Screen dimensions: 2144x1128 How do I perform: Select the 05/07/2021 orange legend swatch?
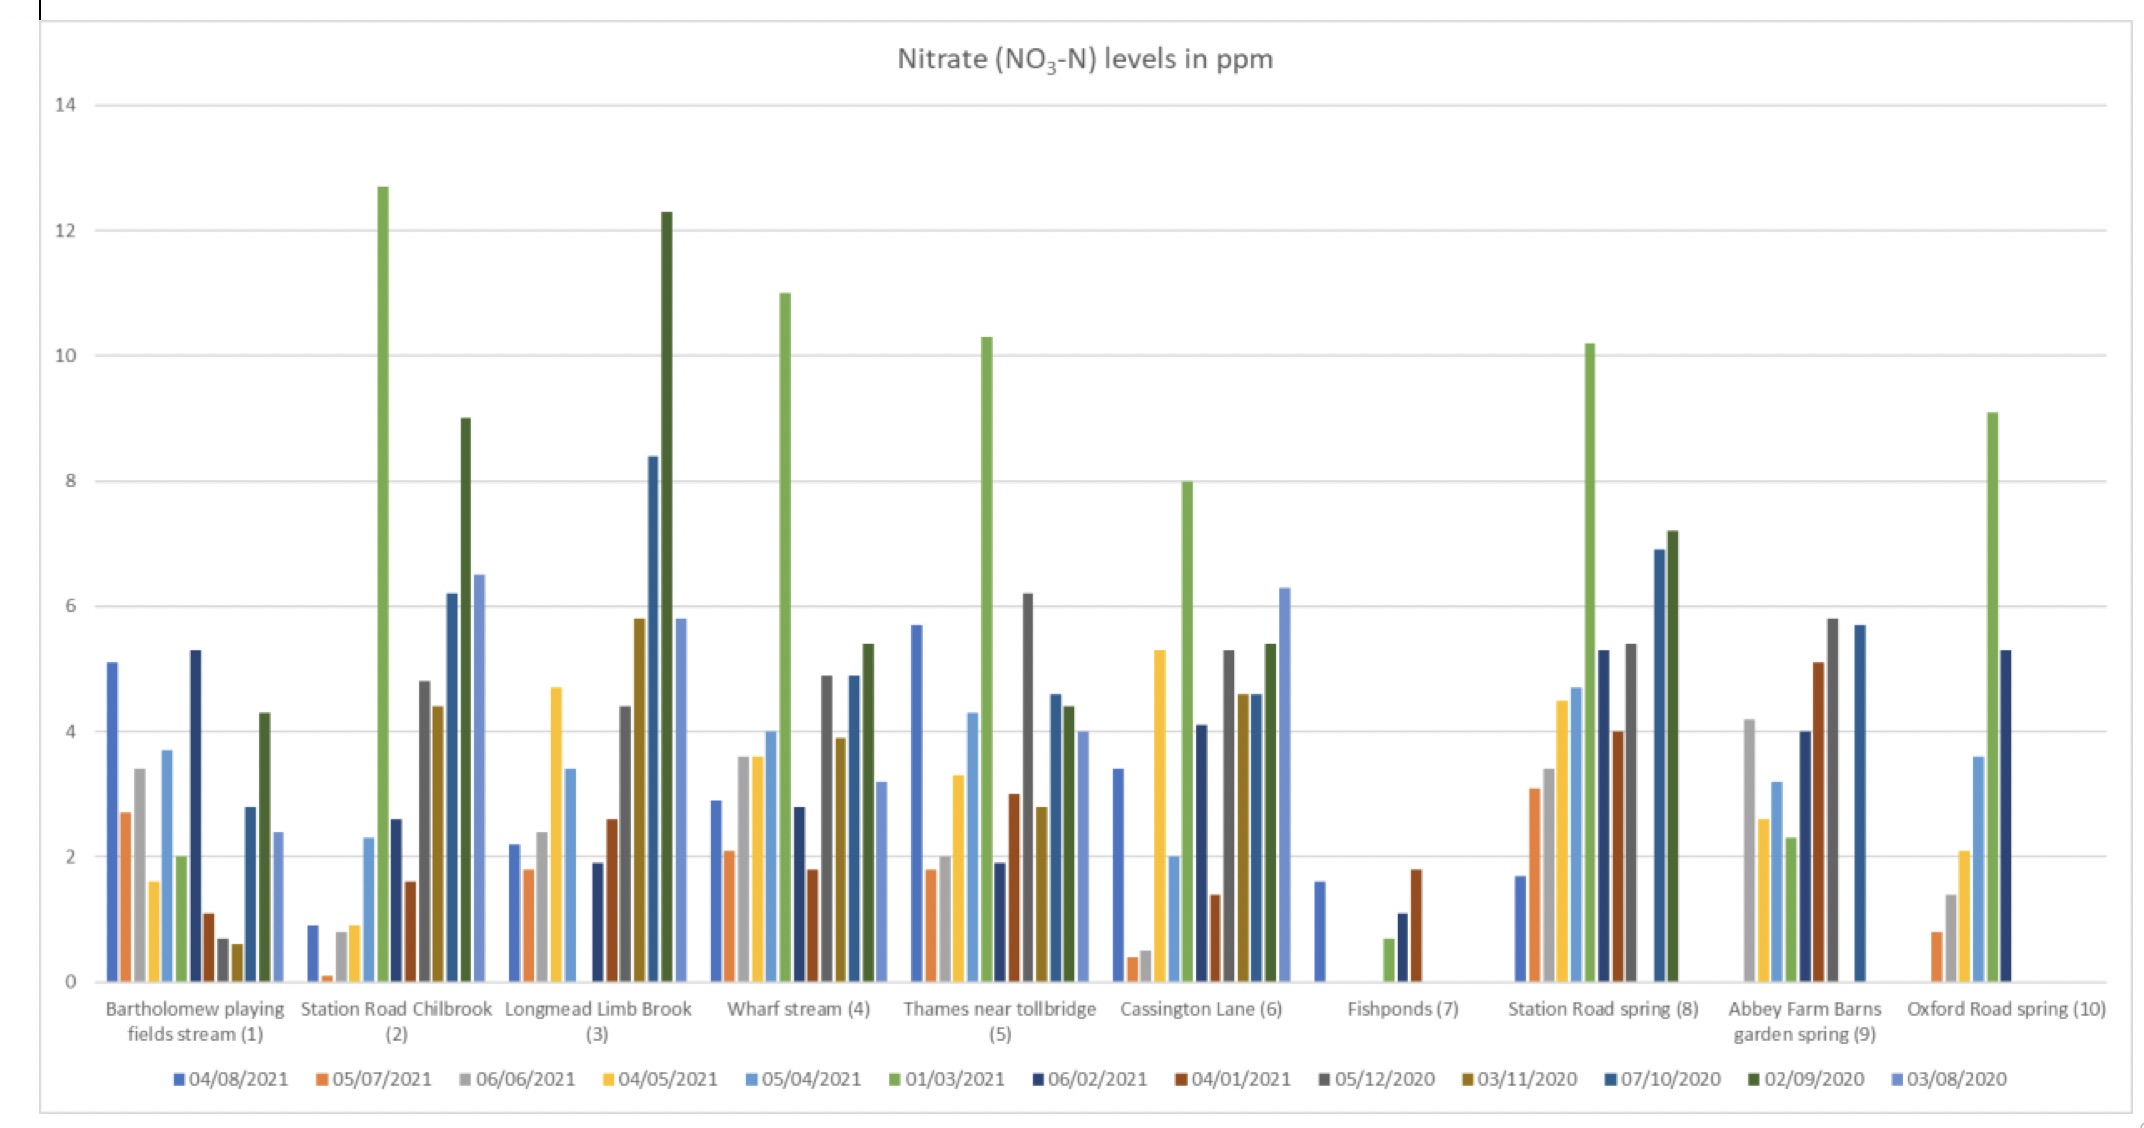(x=322, y=1079)
